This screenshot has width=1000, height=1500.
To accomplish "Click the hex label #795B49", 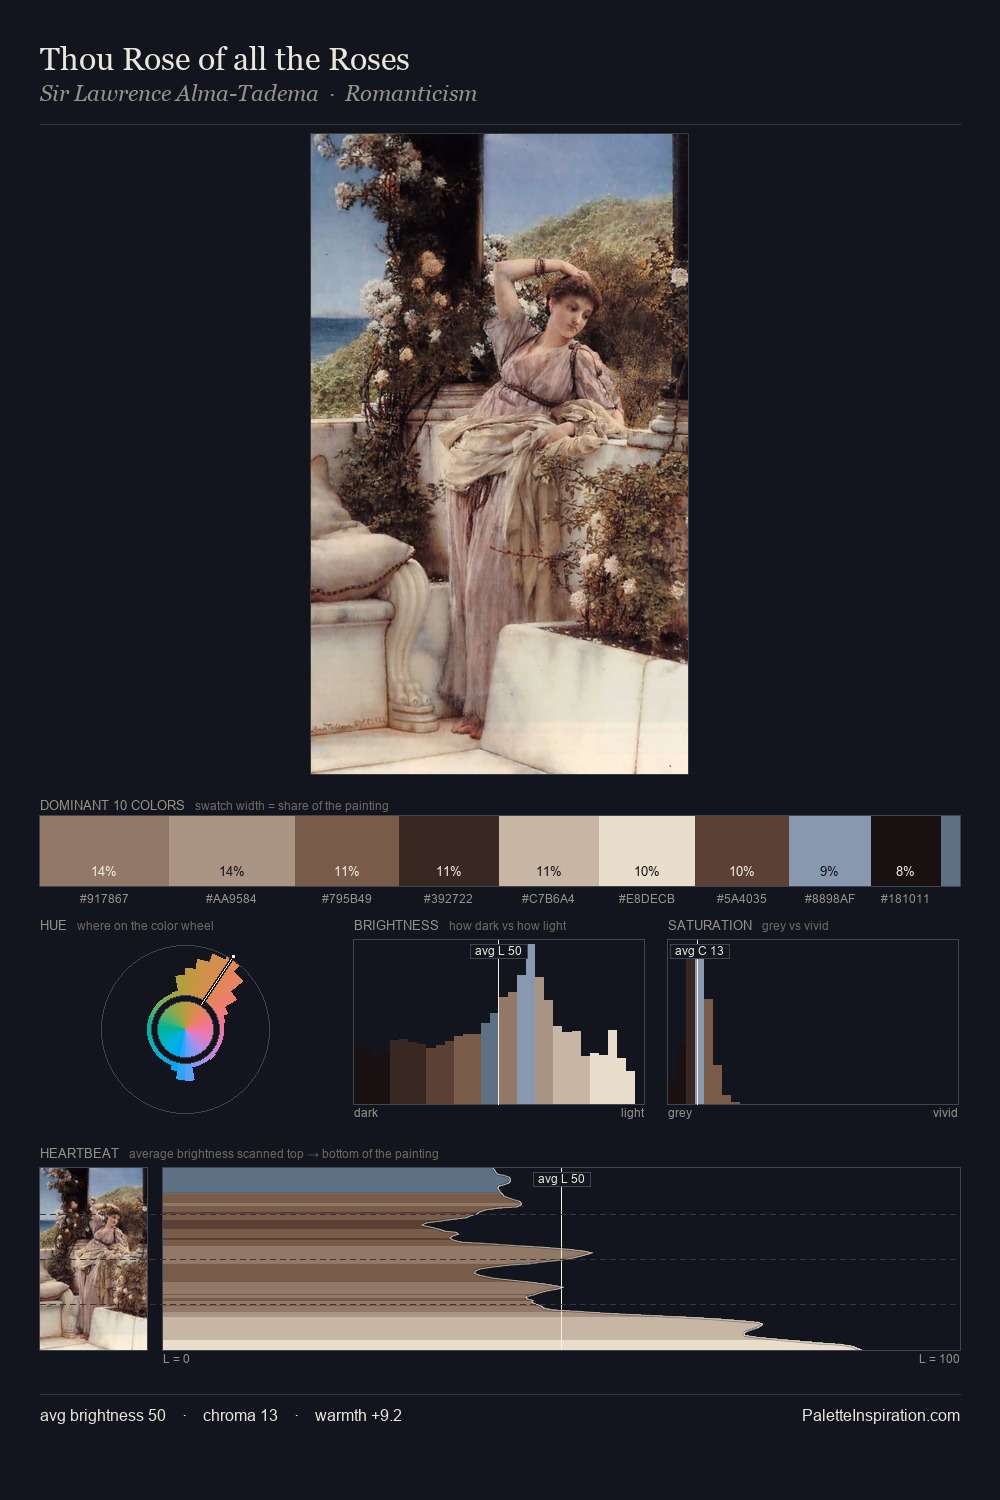I will pos(346,899).
